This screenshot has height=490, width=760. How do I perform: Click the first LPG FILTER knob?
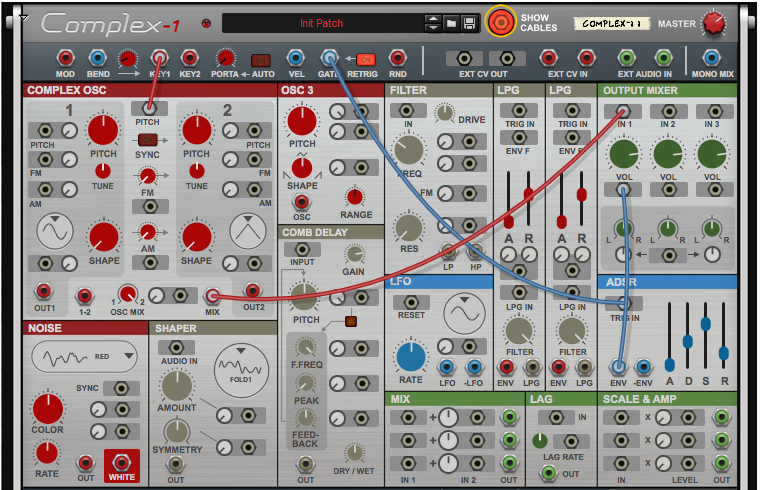[519, 331]
